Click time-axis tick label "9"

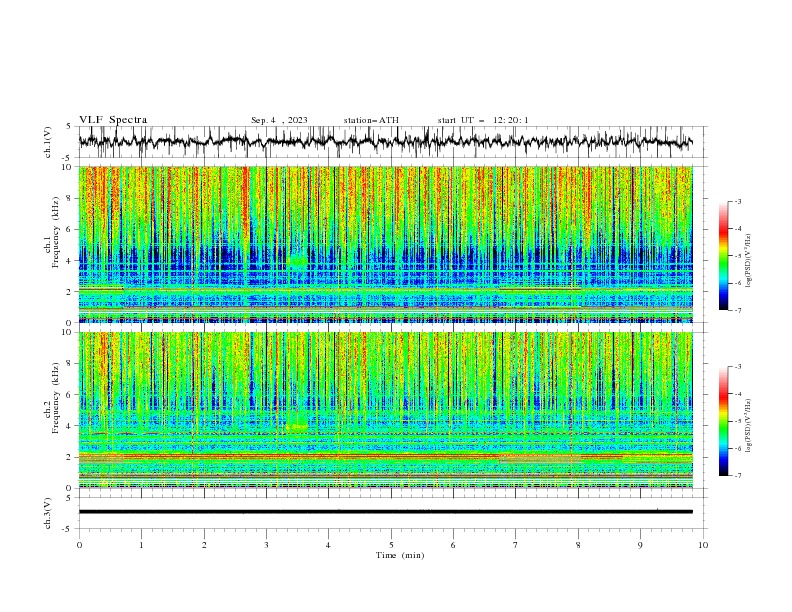coord(640,545)
